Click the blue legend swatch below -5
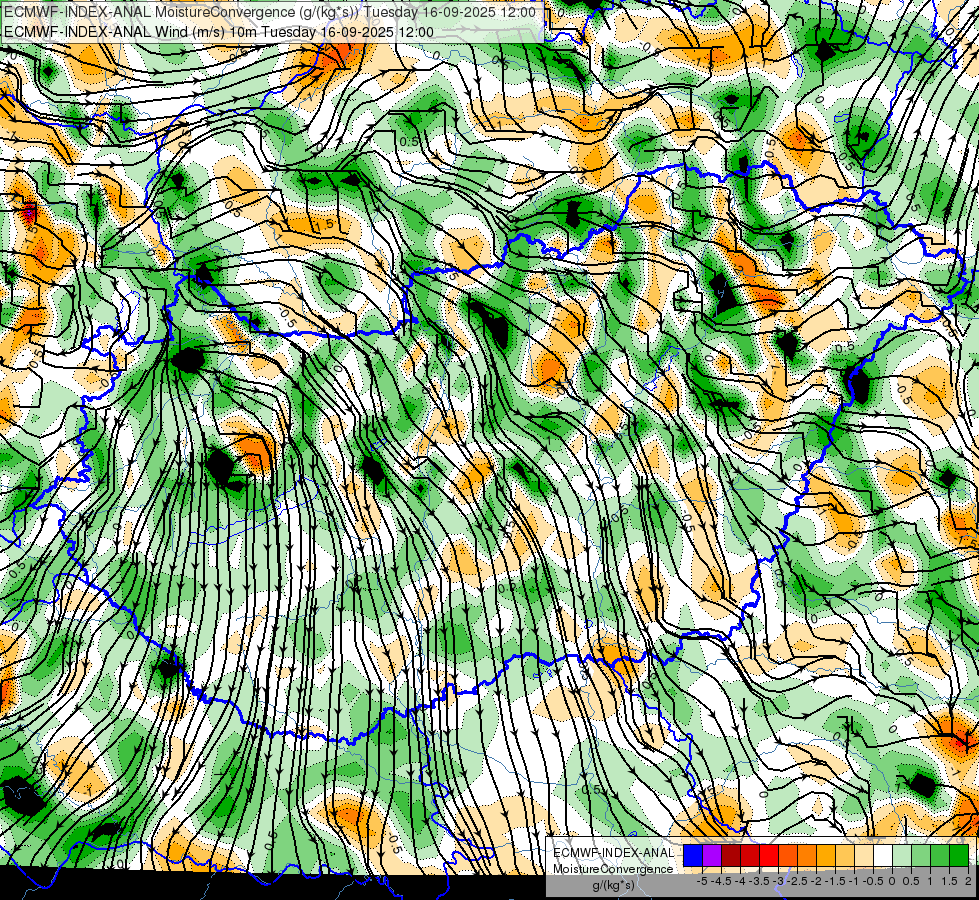The image size is (979, 900). click(692, 855)
